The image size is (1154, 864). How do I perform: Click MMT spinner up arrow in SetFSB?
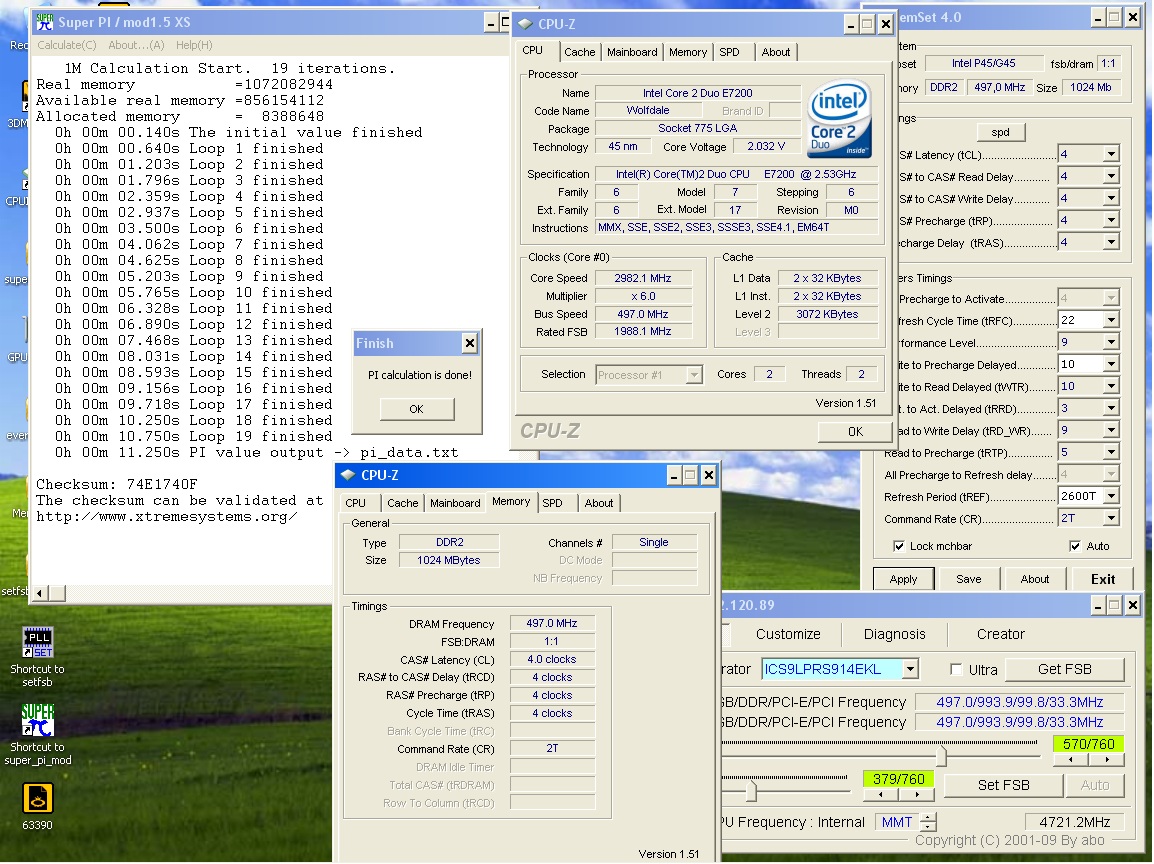929,817
